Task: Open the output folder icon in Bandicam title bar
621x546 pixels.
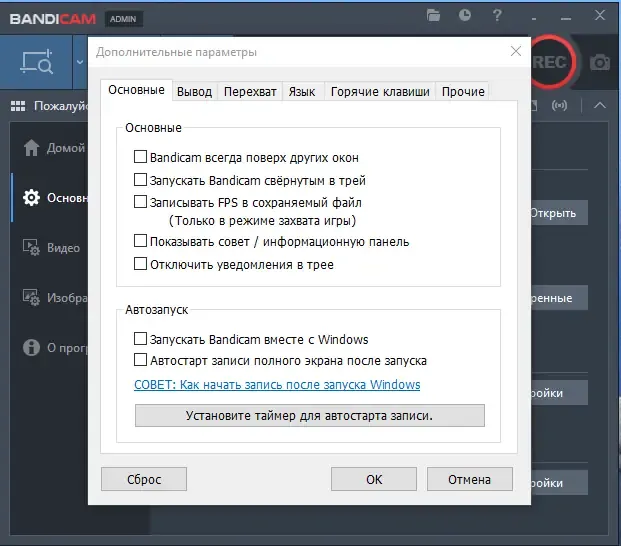Action: (x=433, y=16)
